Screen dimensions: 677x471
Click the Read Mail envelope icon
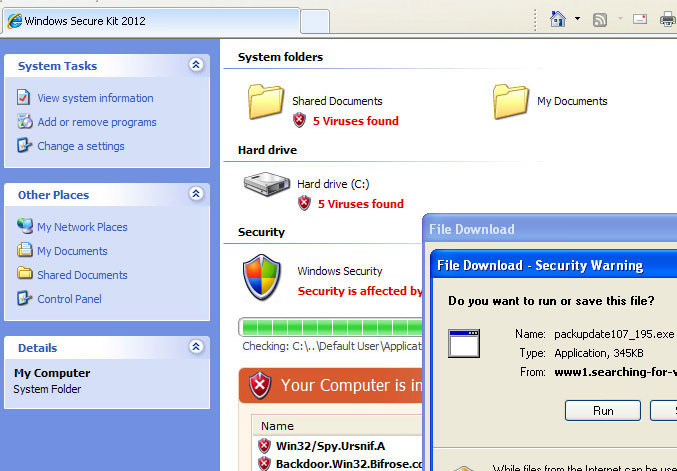coord(640,19)
